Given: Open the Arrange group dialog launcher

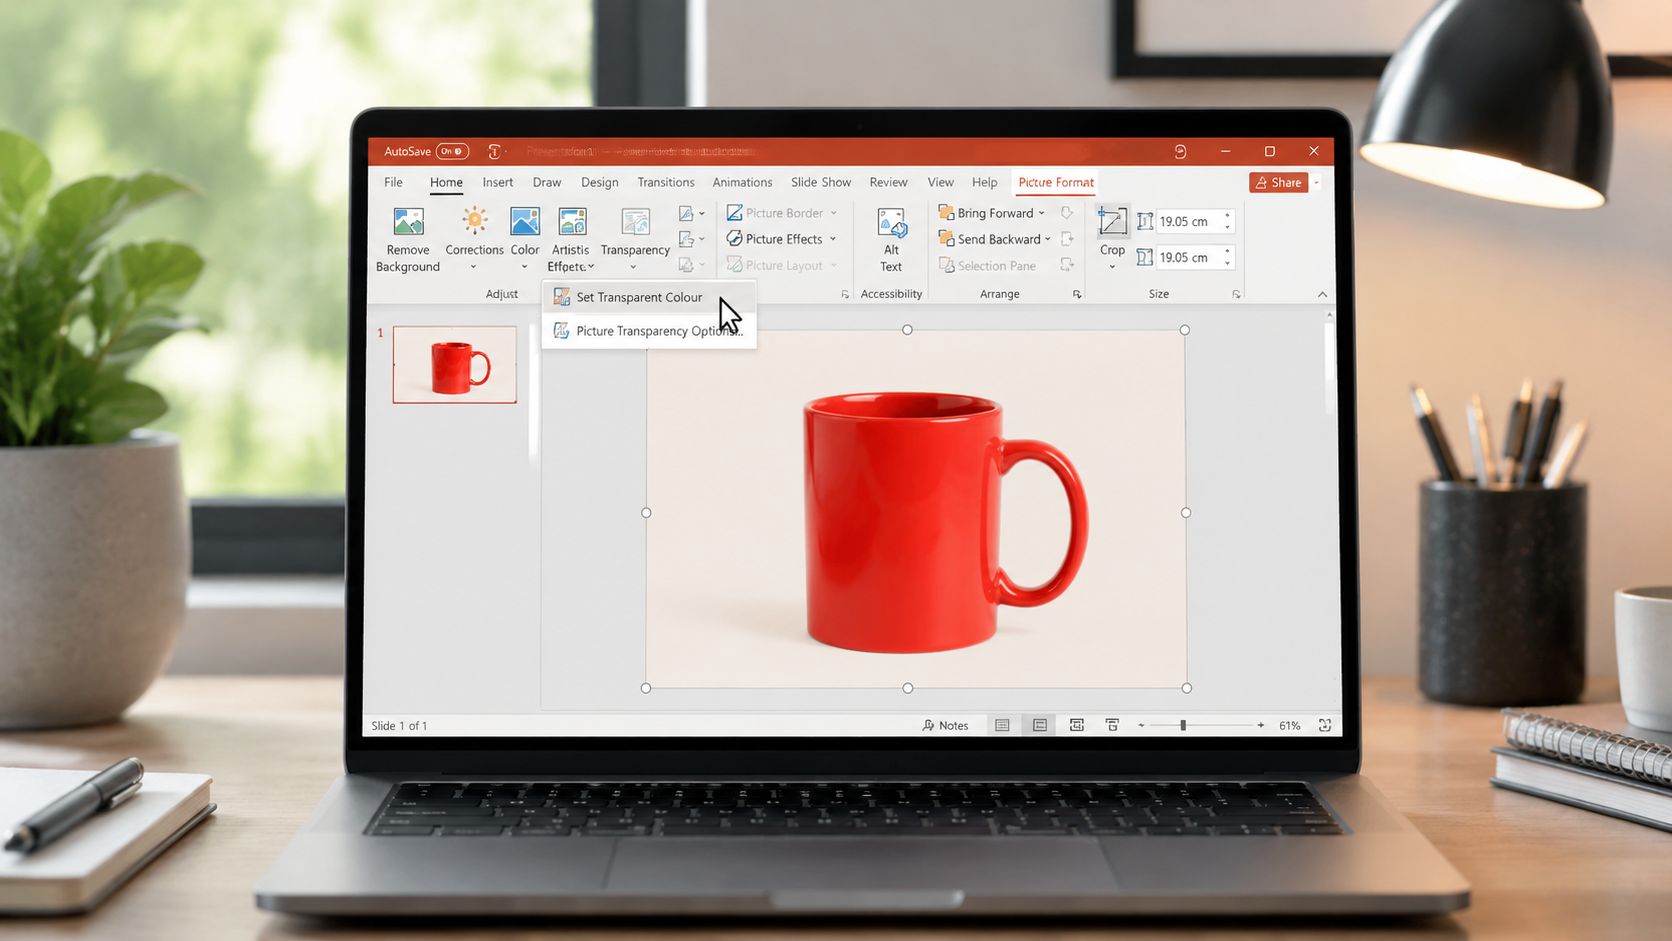Looking at the screenshot, I should pos(1077,294).
